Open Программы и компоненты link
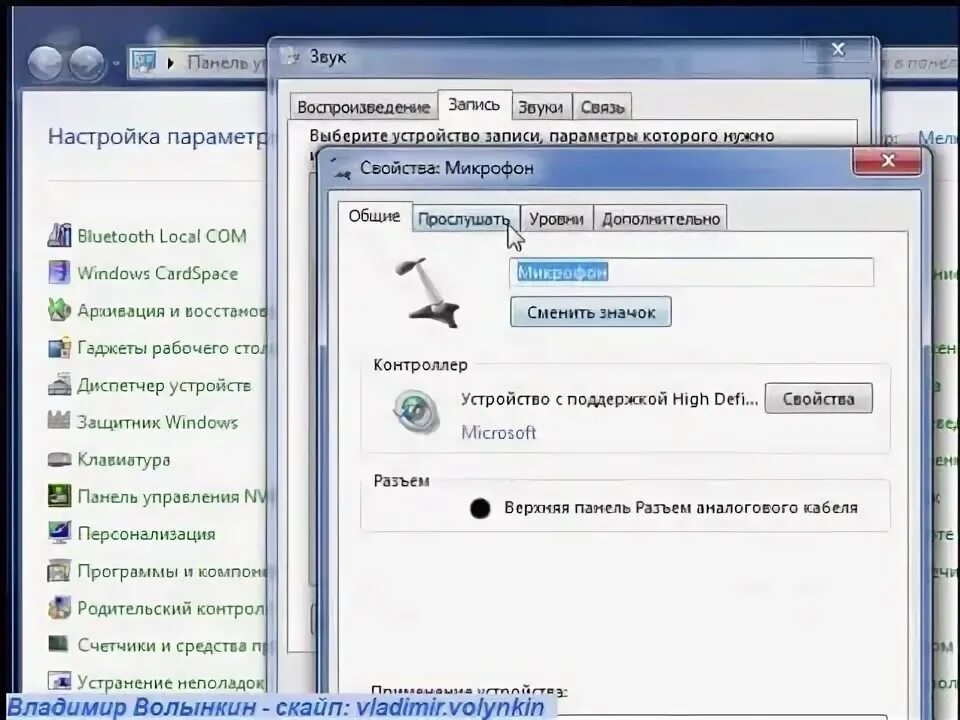The height and width of the screenshot is (720, 960). coord(173,571)
